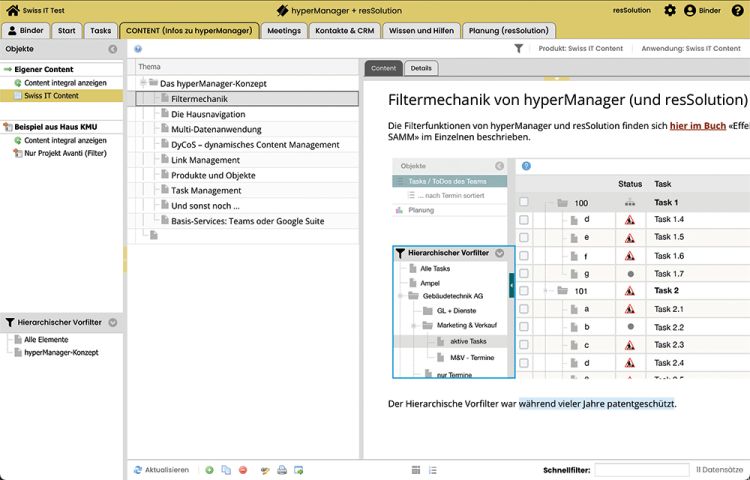Image resolution: width=750 pixels, height=480 pixels.
Task: Select the Filtermechanik topic row
Action: 247,98
